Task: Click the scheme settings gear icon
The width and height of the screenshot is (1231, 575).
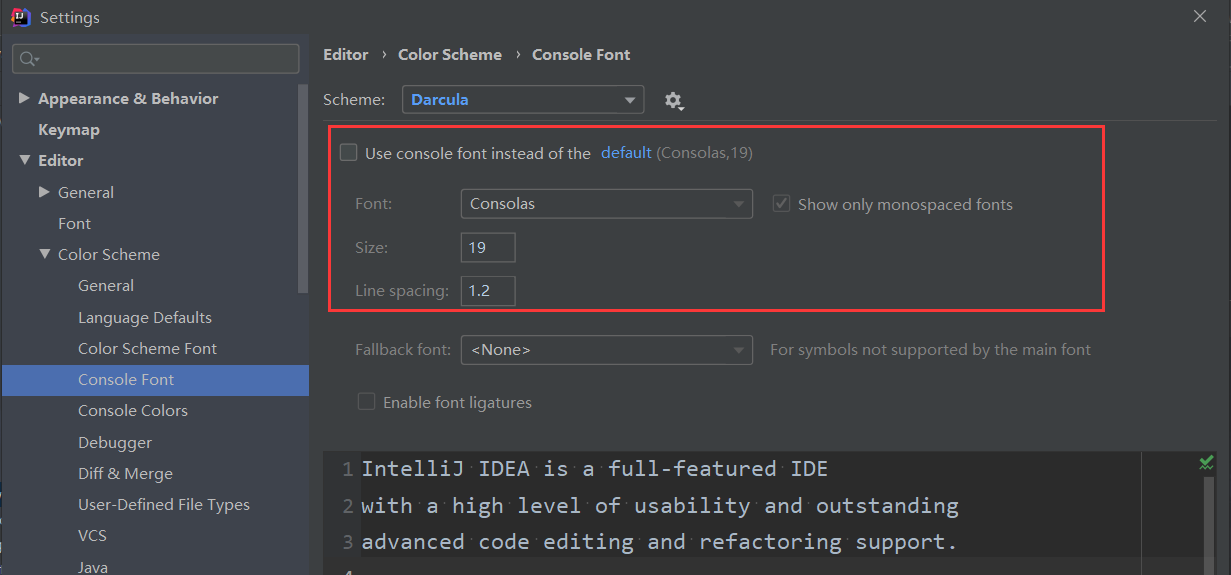Action: click(673, 100)
